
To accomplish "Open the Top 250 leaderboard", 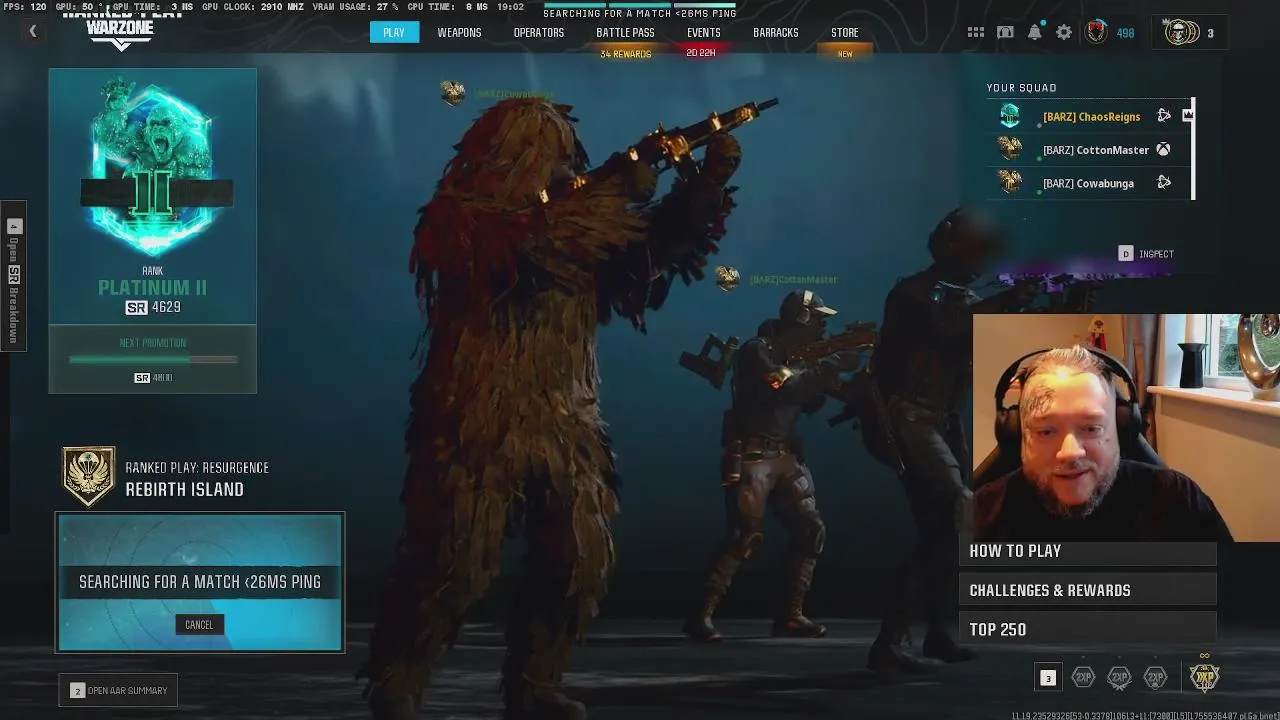I will pyautogui.click(x=1087, y=629).
